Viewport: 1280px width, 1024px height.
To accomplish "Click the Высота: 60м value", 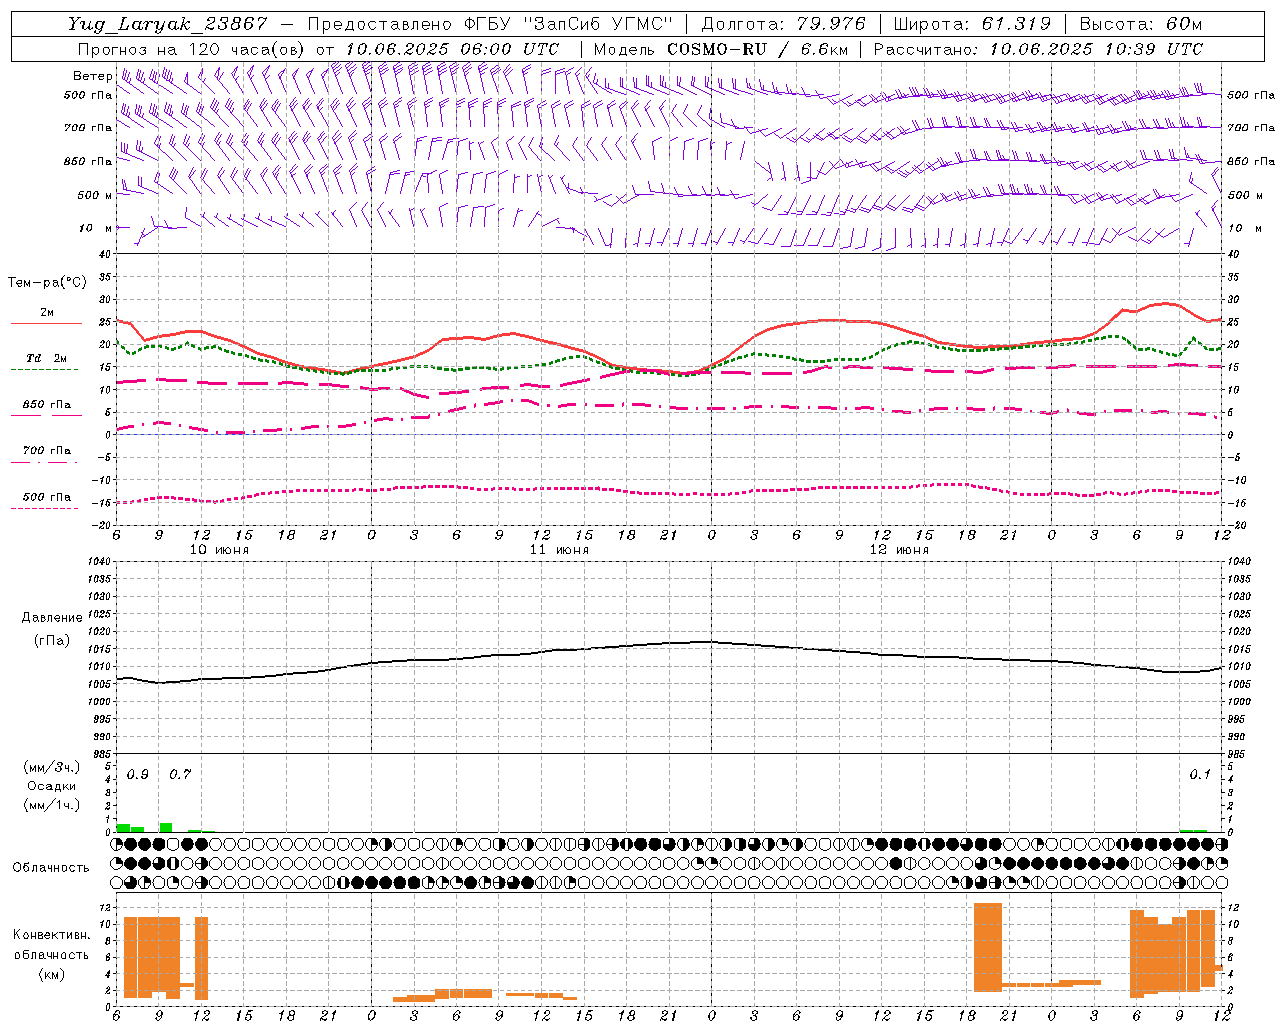I will [1140, 24].
